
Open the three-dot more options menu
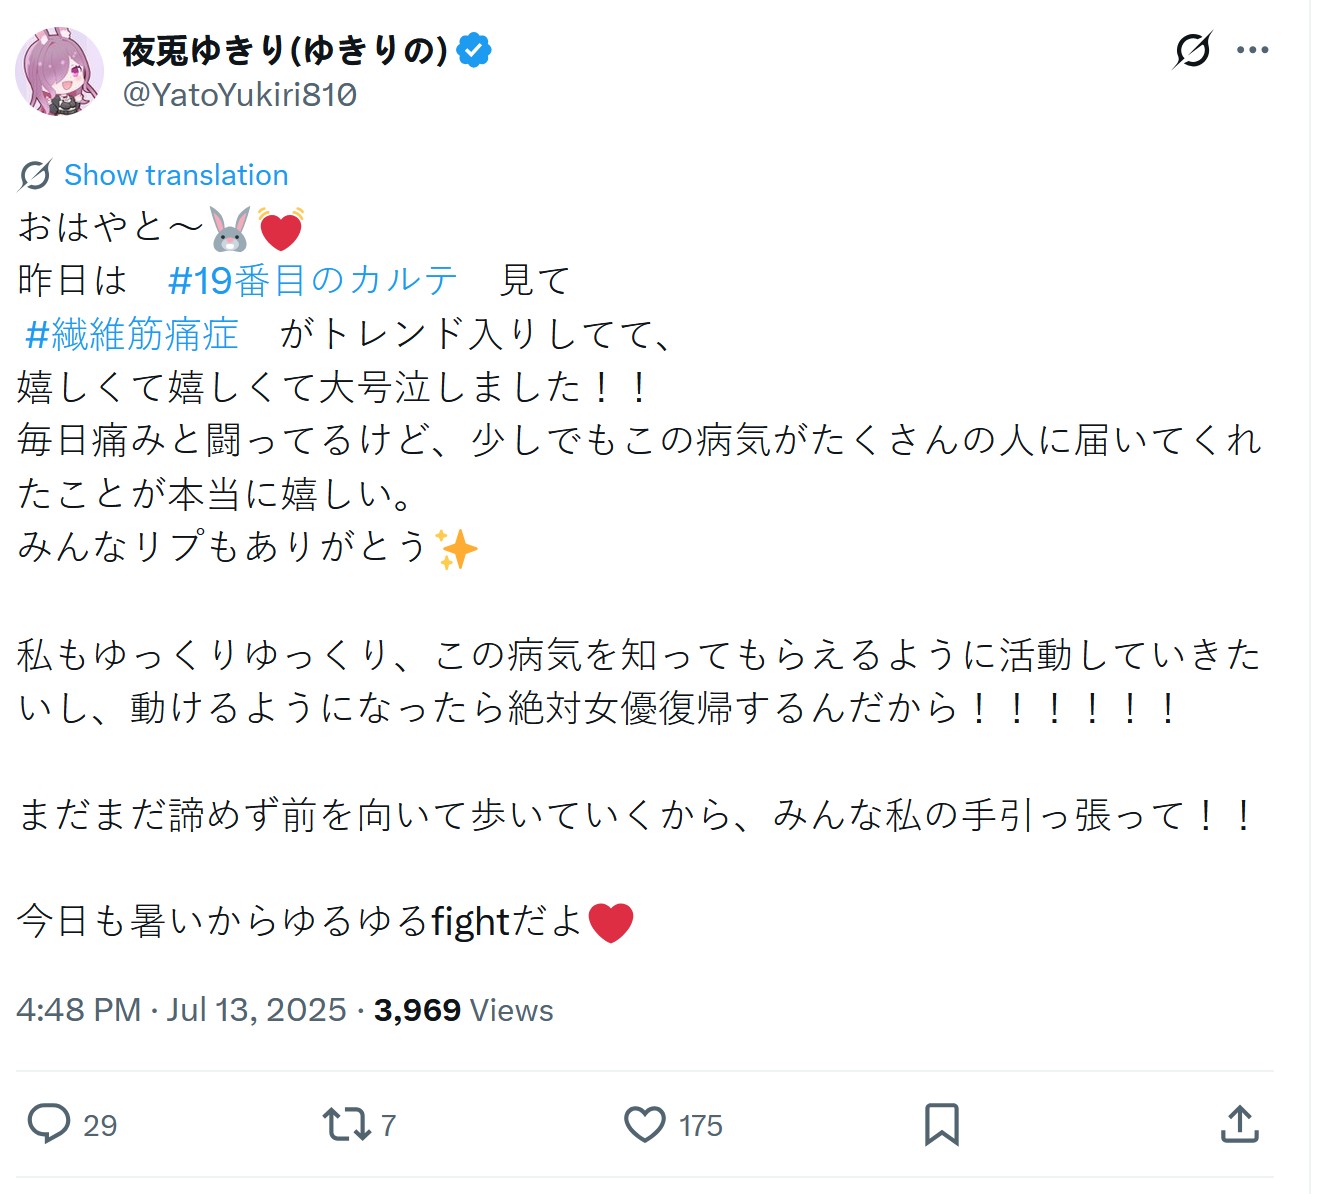click(x=1252, y=50)
